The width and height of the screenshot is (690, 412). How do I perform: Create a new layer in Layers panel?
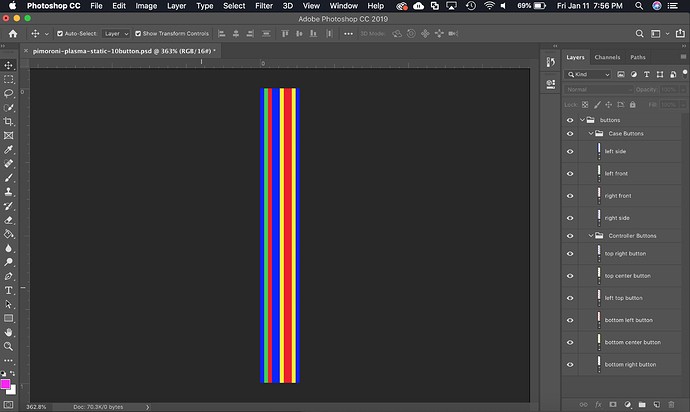[657, 404]
